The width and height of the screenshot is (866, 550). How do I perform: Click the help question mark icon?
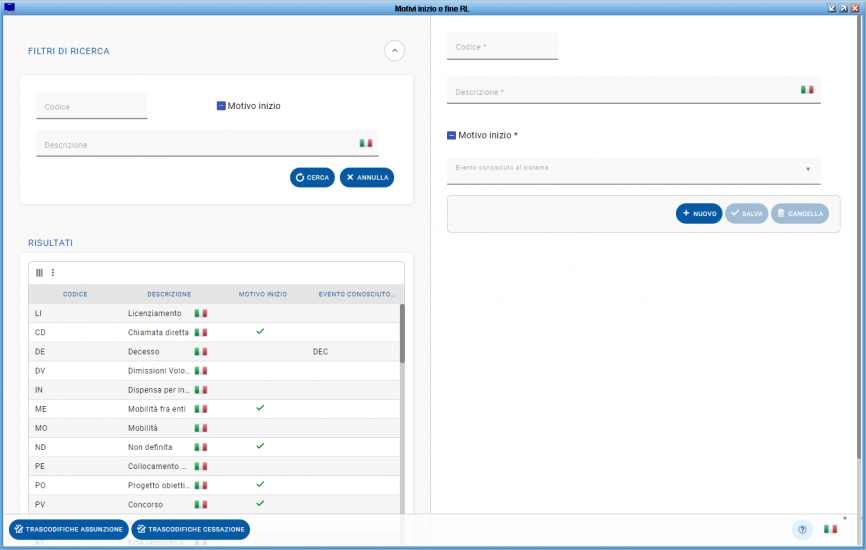(x=802, y=530)
